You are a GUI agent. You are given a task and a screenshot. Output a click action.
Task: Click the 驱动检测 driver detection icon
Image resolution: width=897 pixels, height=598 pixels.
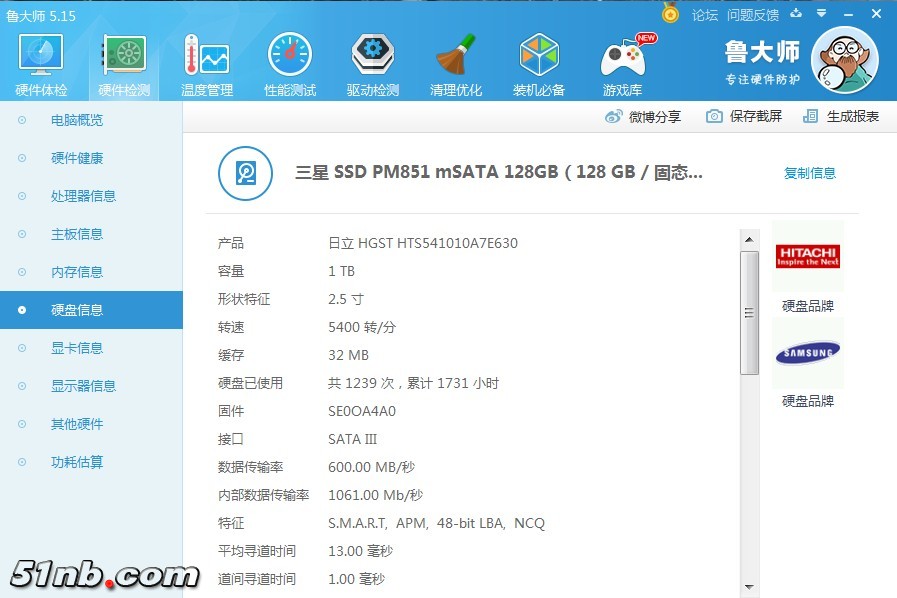coord(373,65)
